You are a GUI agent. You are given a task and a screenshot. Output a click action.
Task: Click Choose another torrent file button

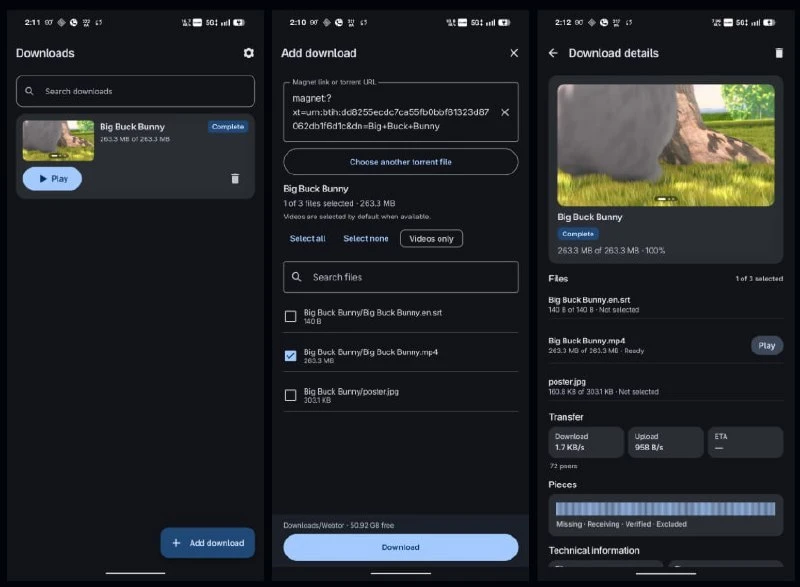click(401, 162)
